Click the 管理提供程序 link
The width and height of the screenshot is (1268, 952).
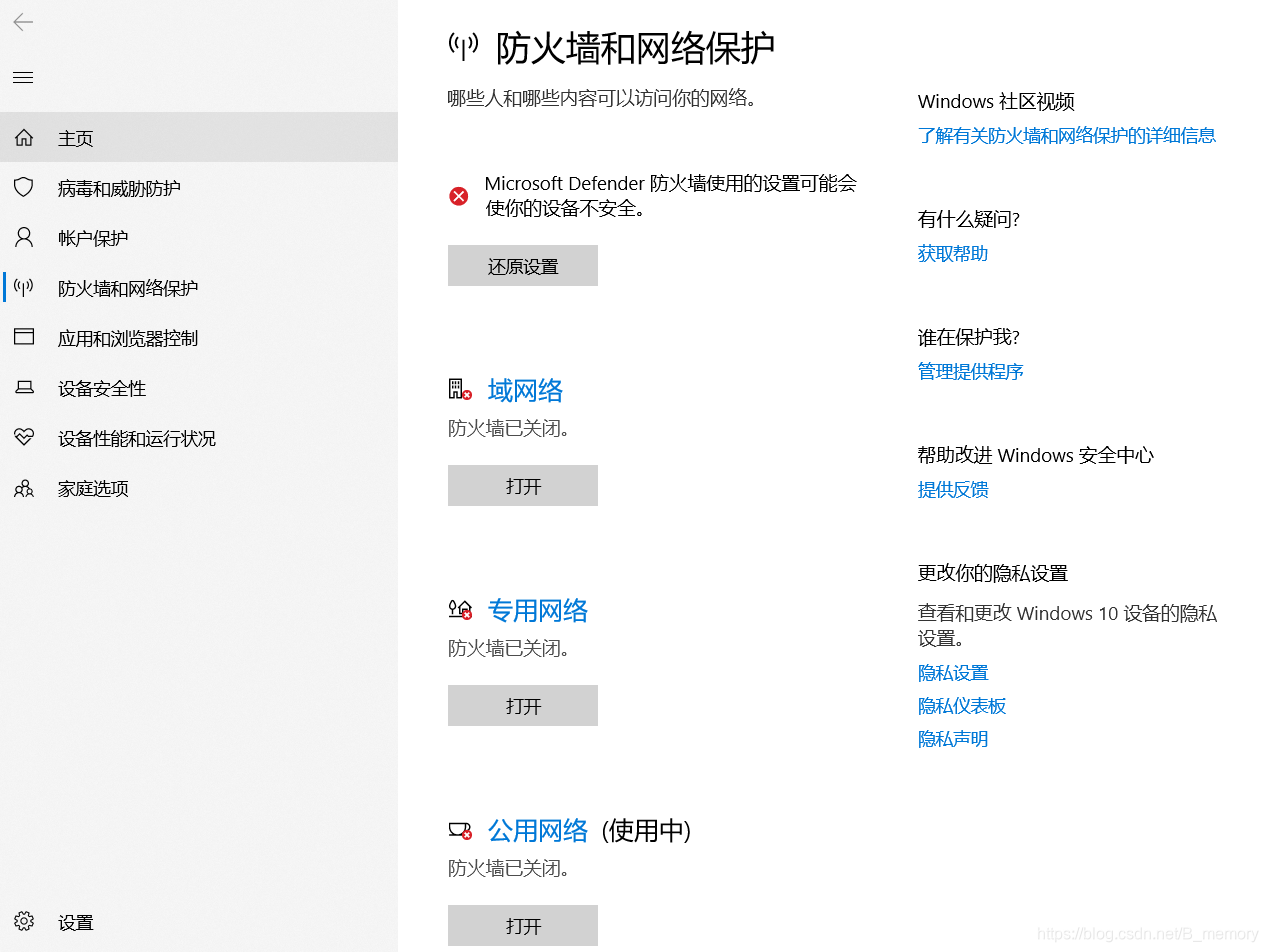pos(971,371)
